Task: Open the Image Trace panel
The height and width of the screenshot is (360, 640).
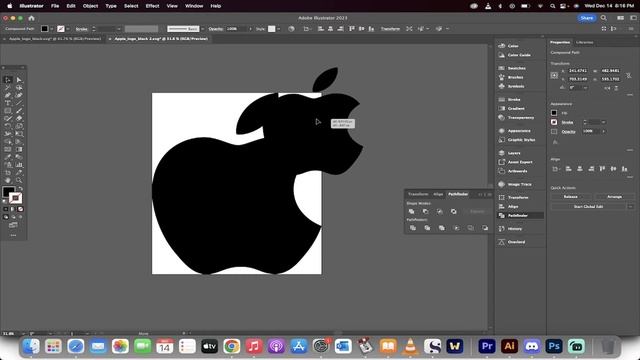Action: click(515, 184)
